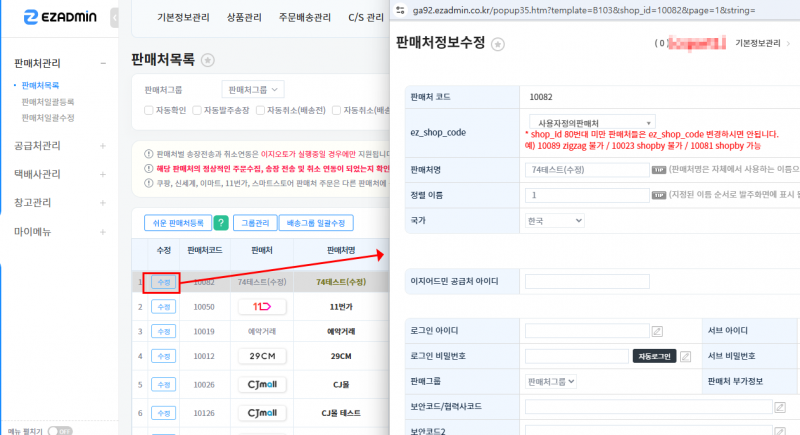Viewport: 800px width, 435px height.
Task: Click the 11번가 logo in row 2
Action: (x=262, y=306)
